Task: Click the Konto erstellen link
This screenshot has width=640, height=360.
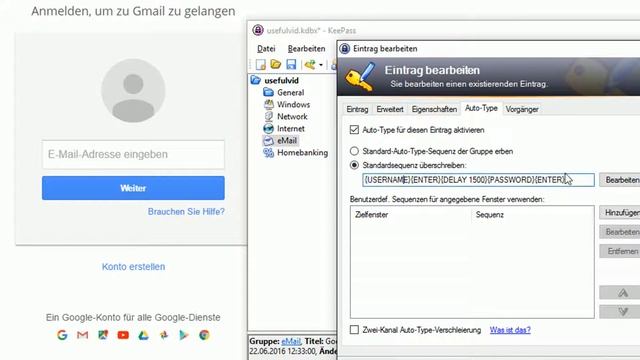Action: [133, 267]
